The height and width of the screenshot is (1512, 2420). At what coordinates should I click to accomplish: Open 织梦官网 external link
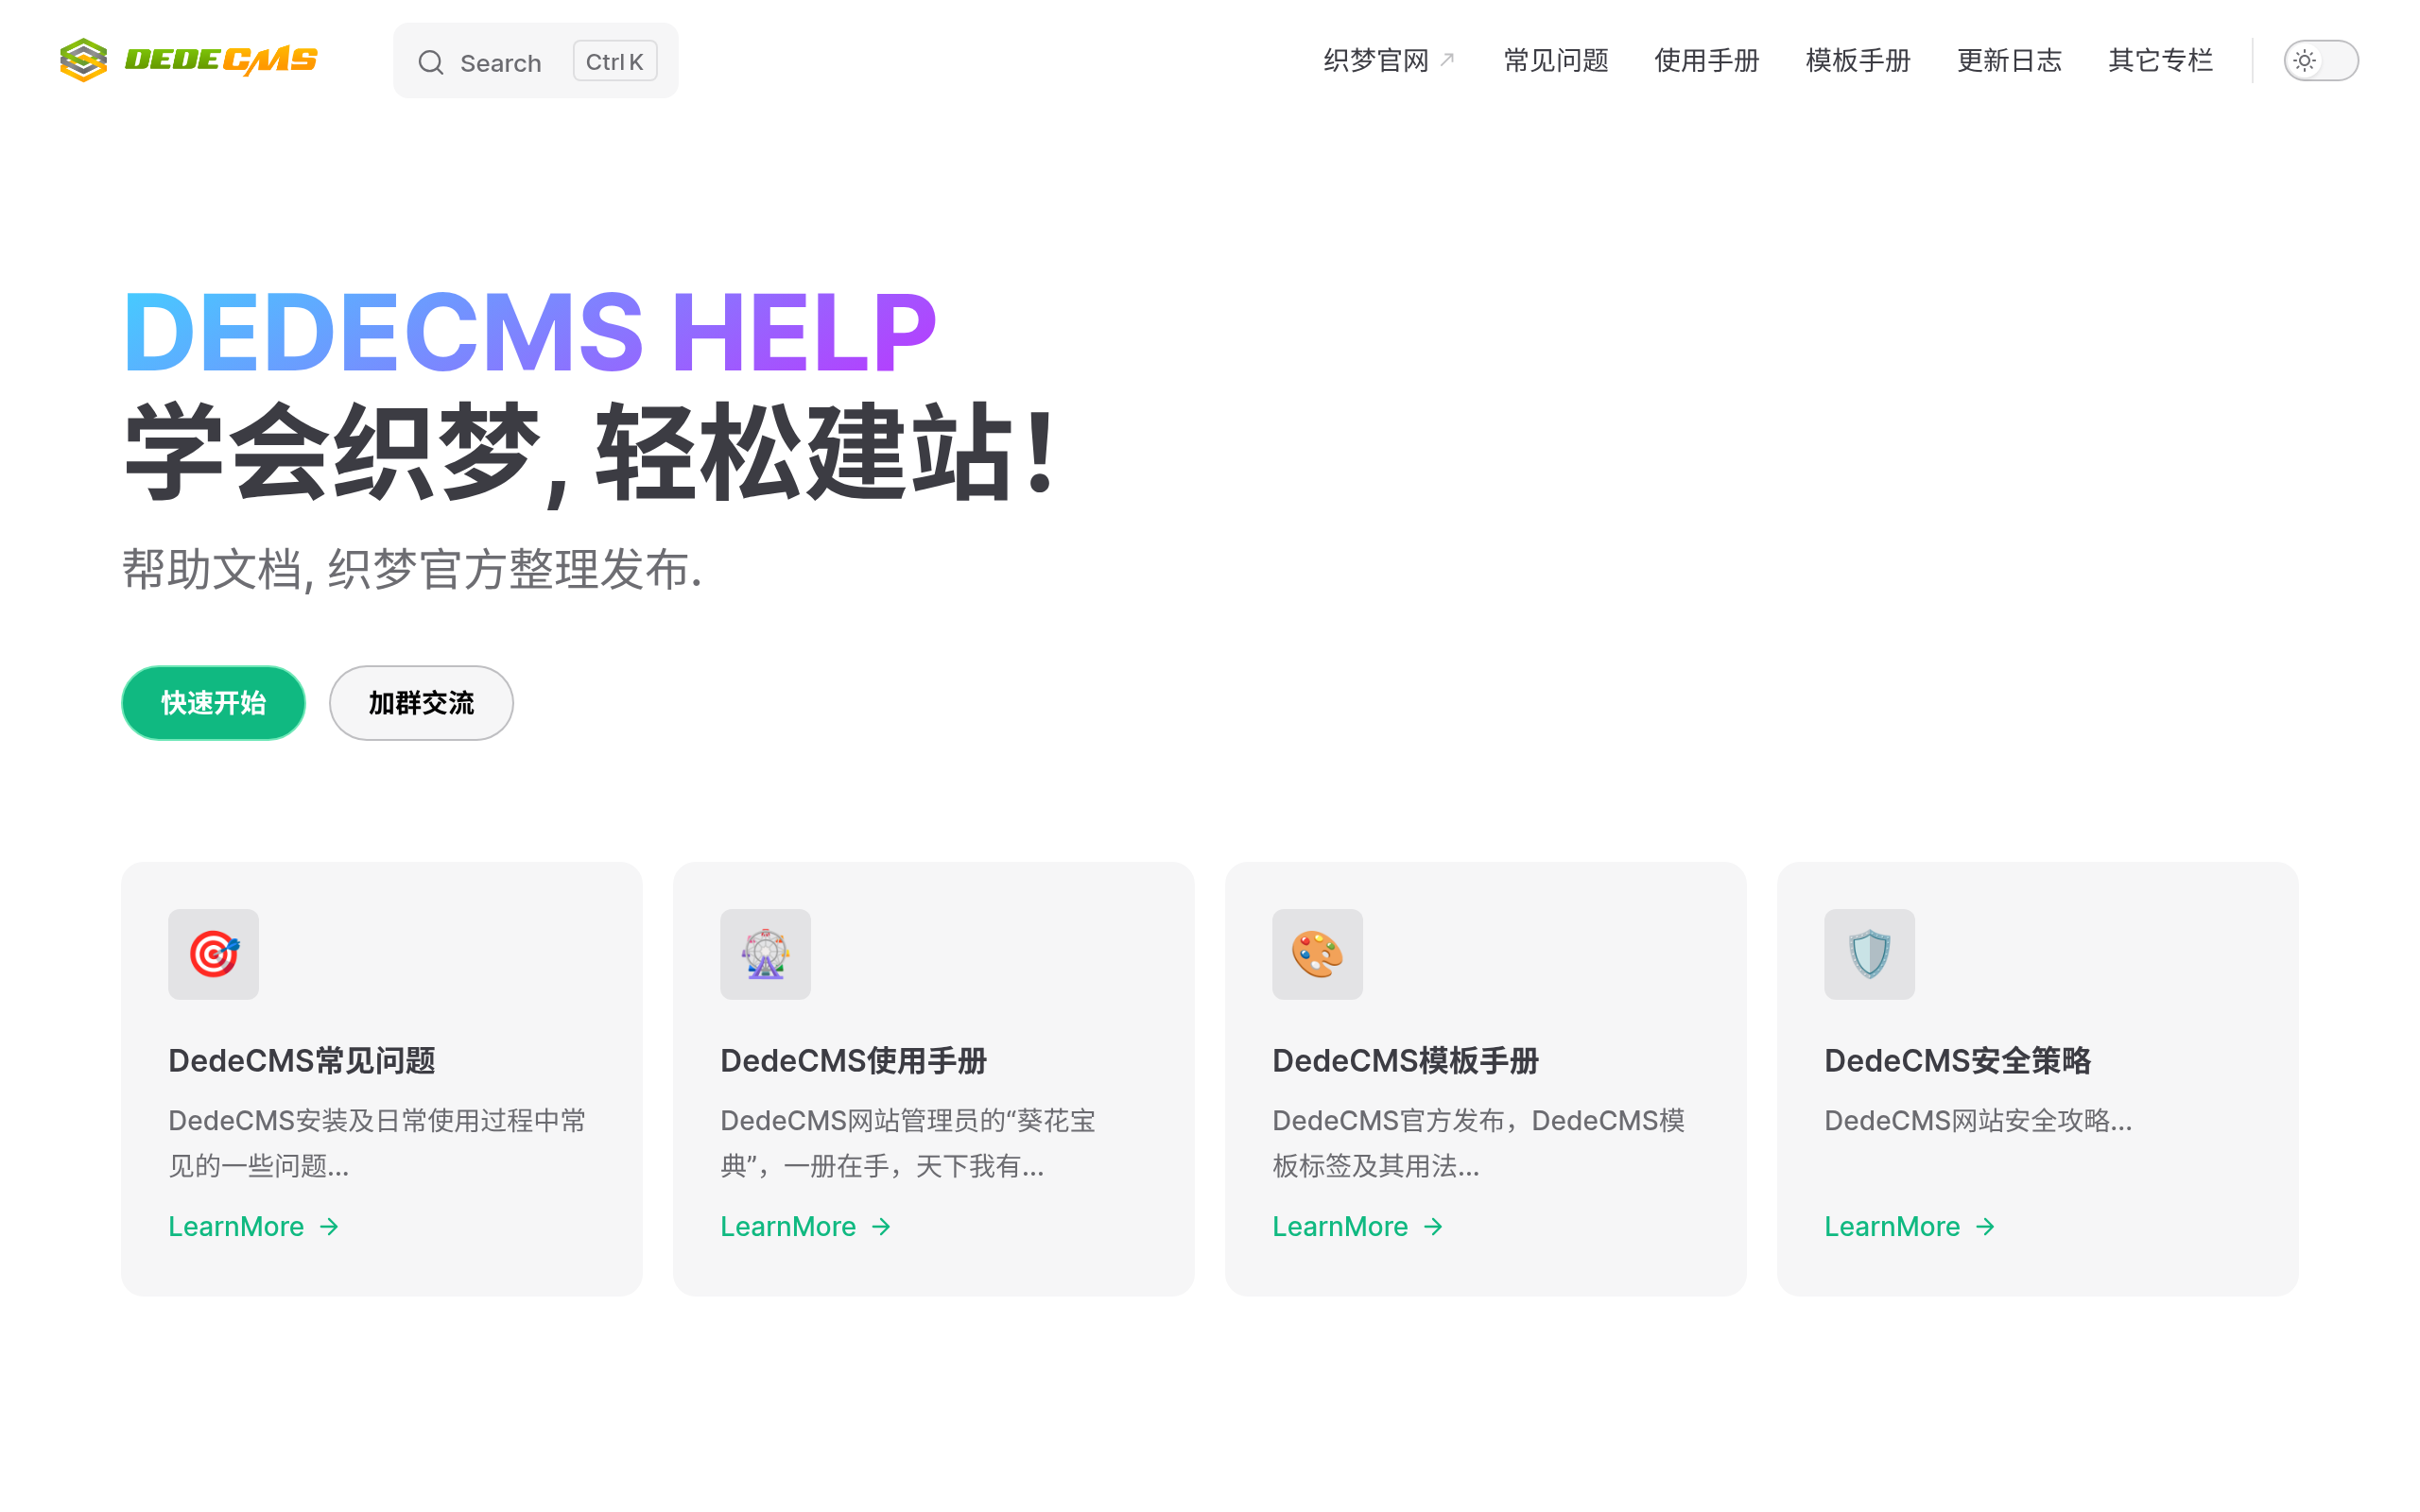(1389, 61)
